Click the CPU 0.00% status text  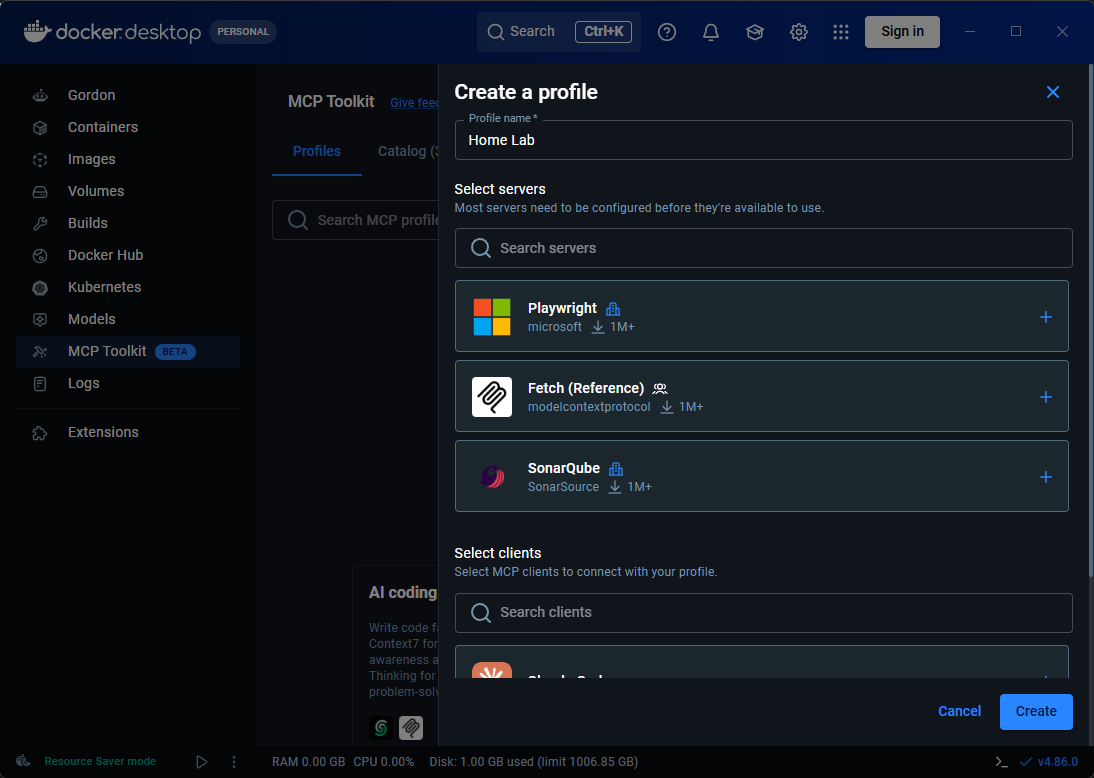pyautogui.click(x=384, y=762)
